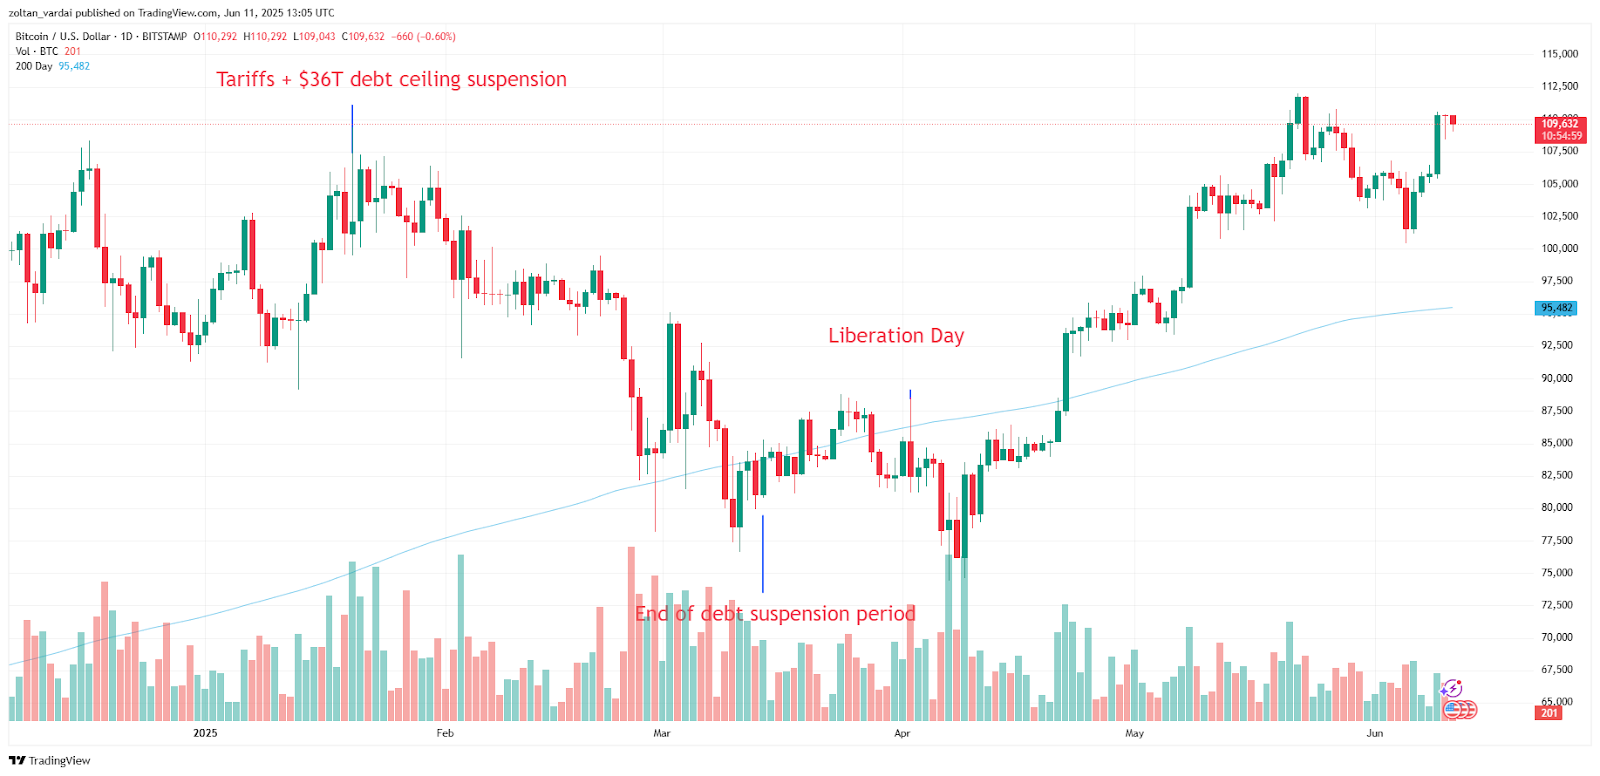Viewport: 1600px width, 776px height.
Task: Click the blue line above End of debt text
Action: (x=763, y=553)
